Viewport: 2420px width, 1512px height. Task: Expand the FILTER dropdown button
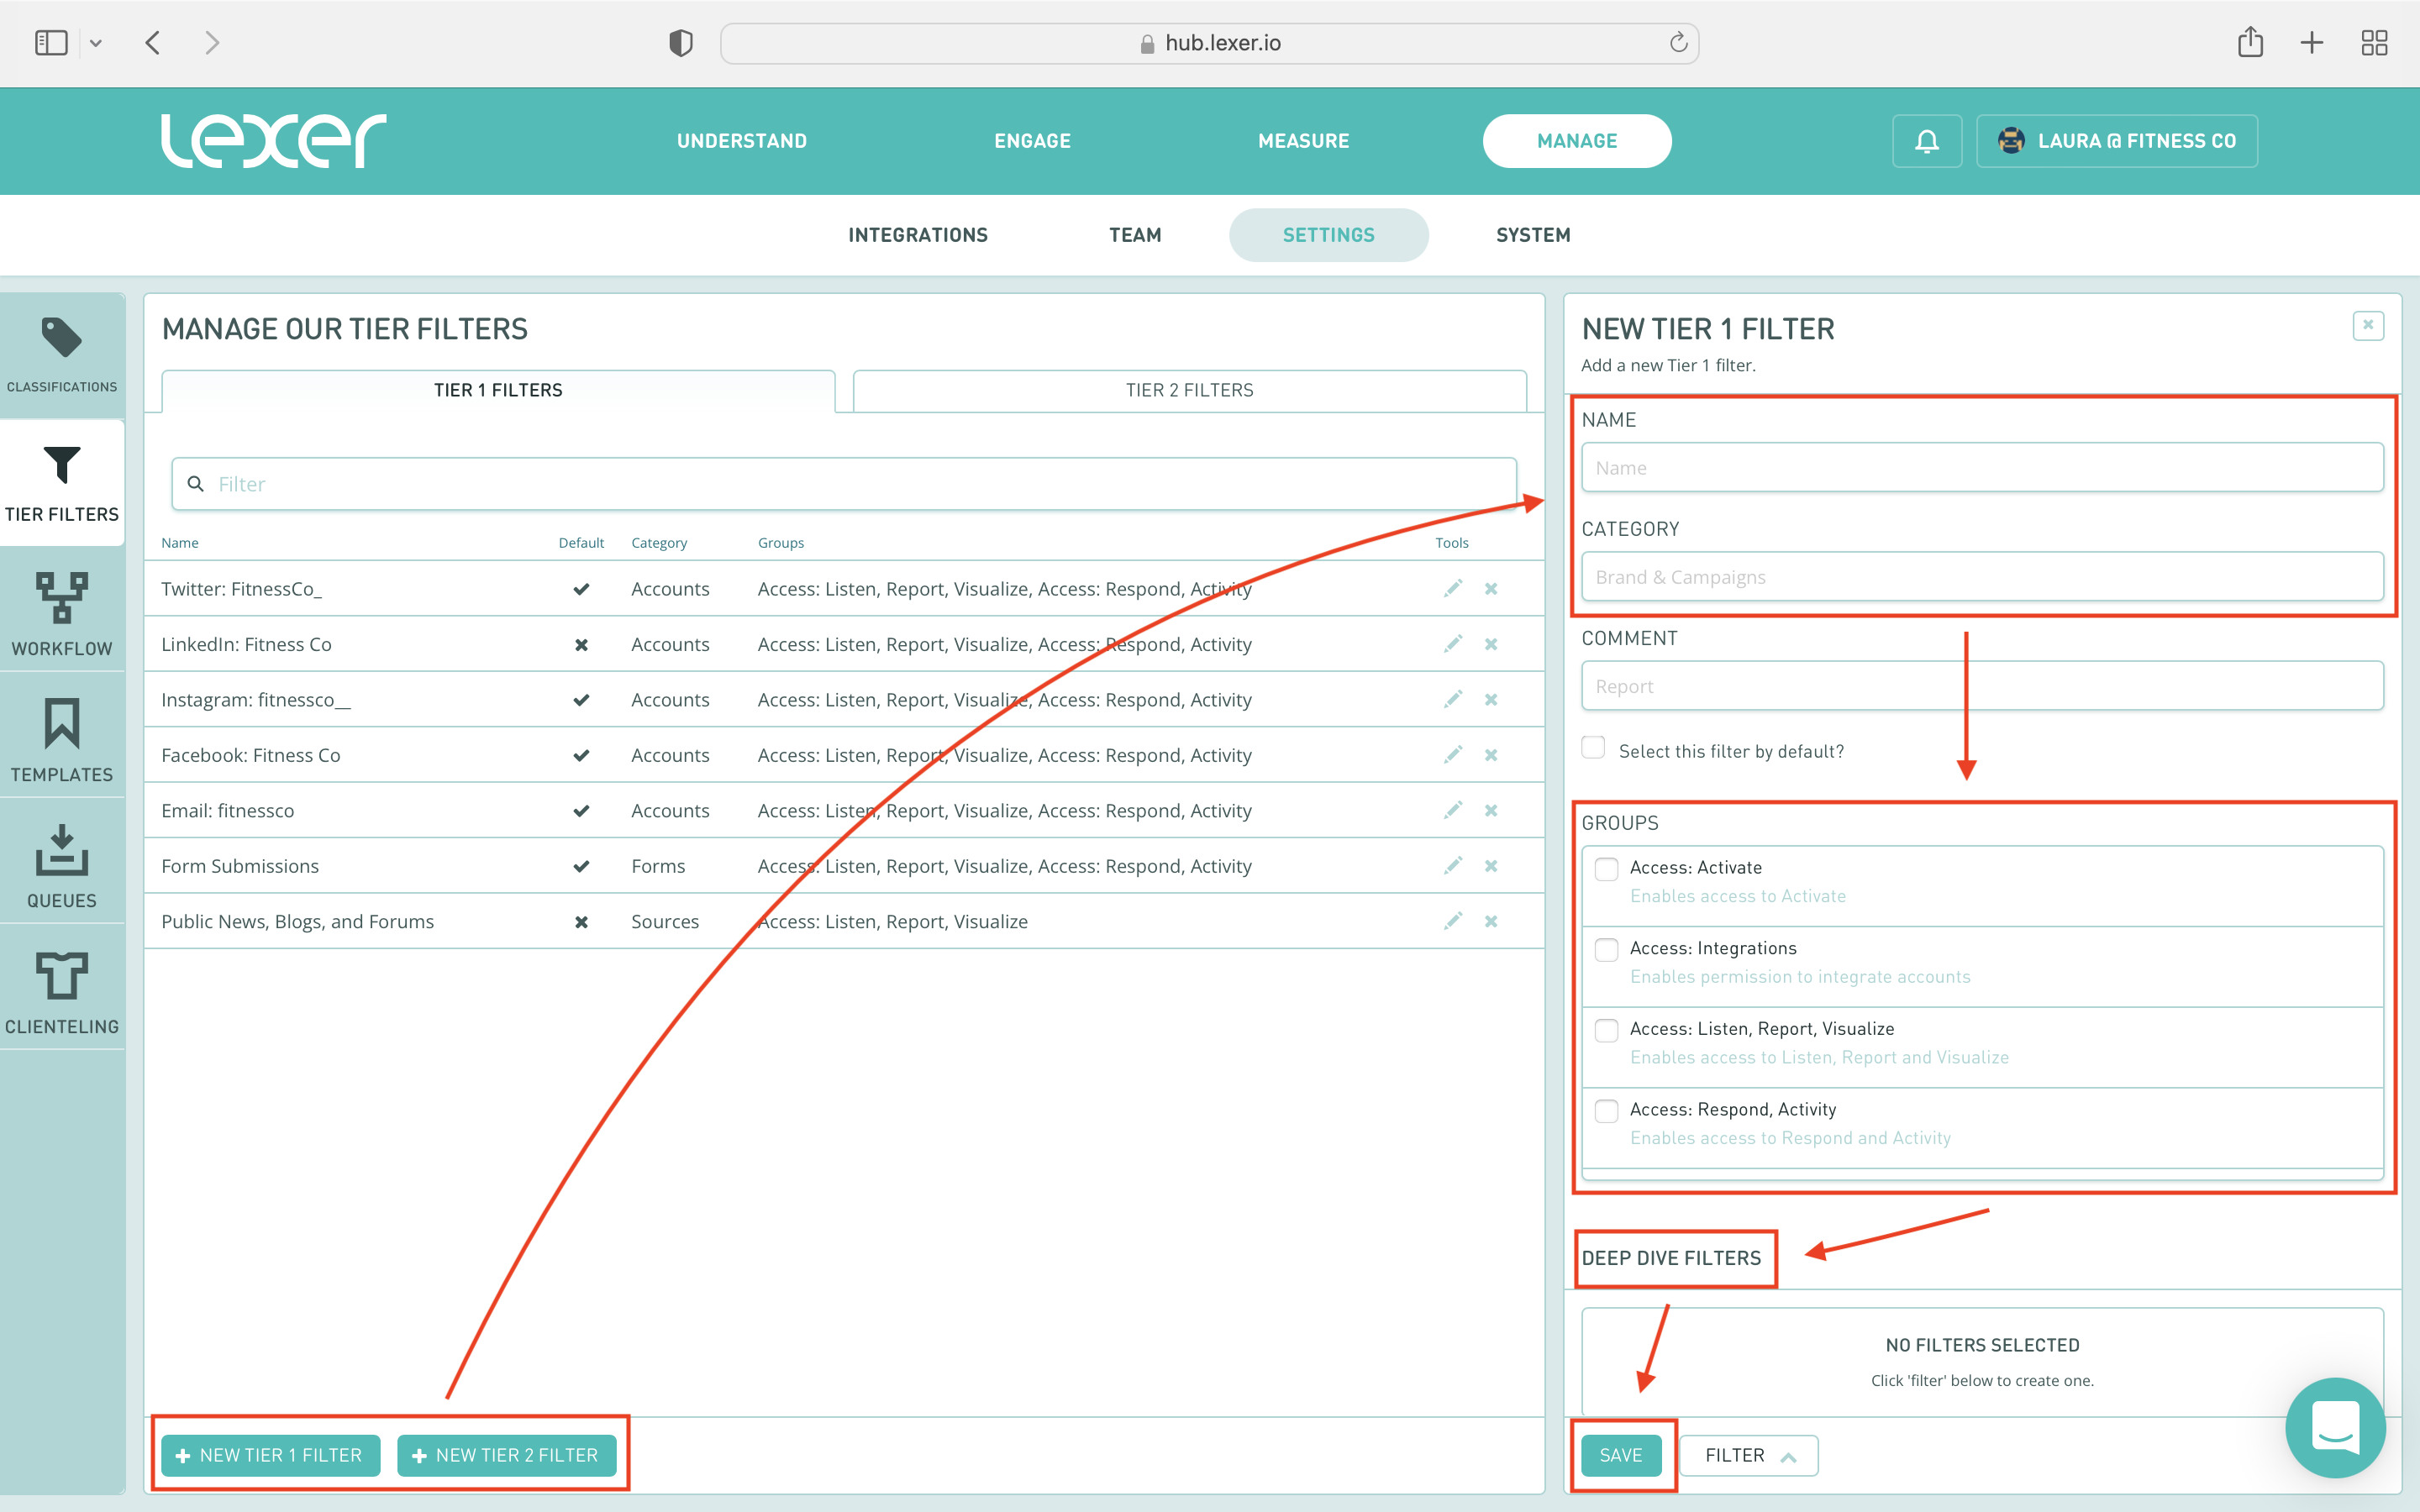tap(1748, 1455)
